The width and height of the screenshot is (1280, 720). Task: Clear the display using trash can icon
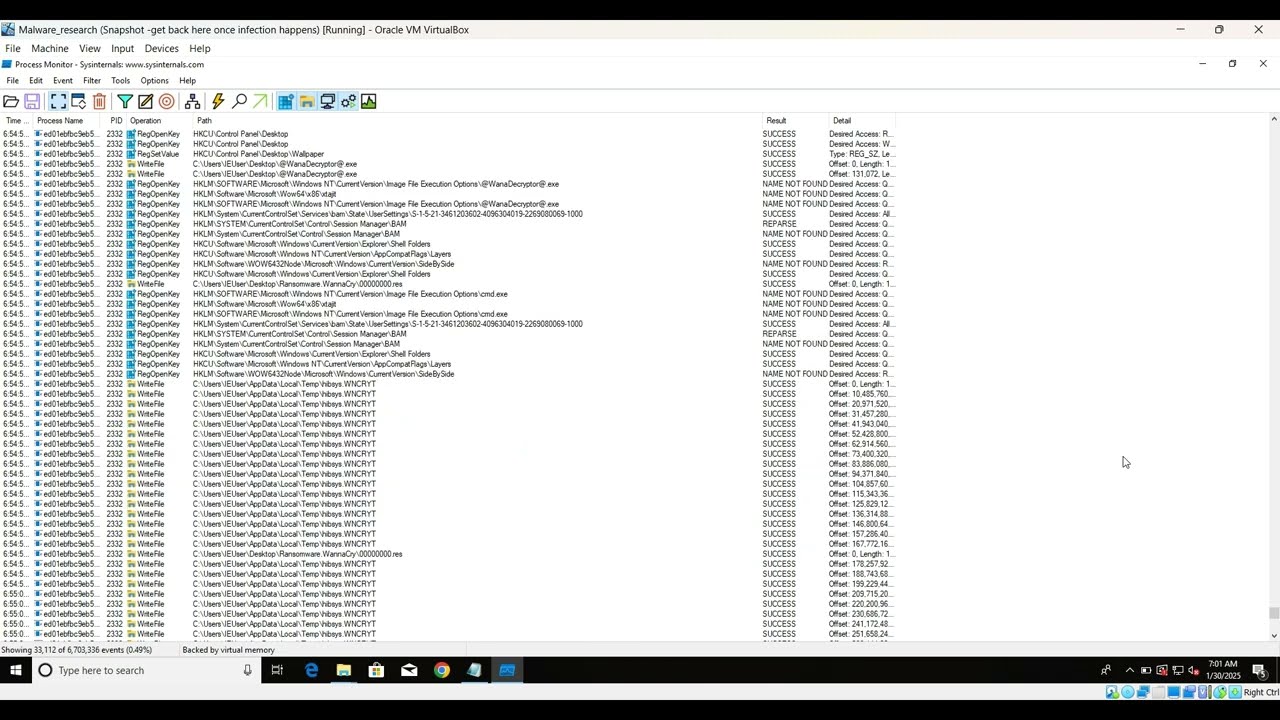point(99,101)
